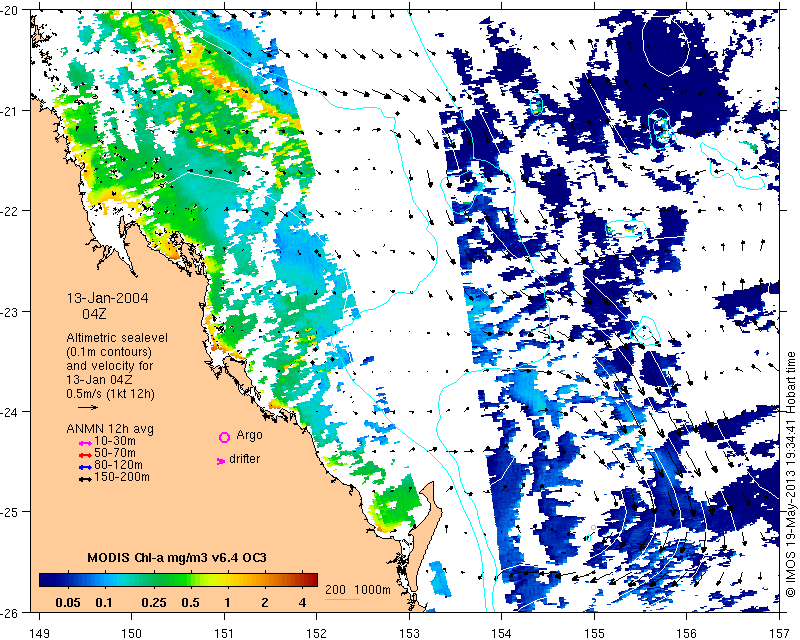
Task: Click the colorbar tick label 4
Action: [x=303, y=603]
